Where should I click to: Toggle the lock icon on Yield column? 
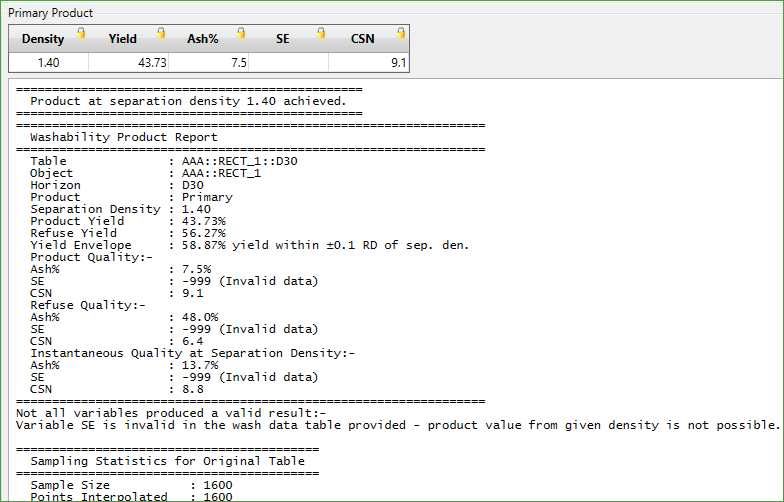tap(161, 33)
